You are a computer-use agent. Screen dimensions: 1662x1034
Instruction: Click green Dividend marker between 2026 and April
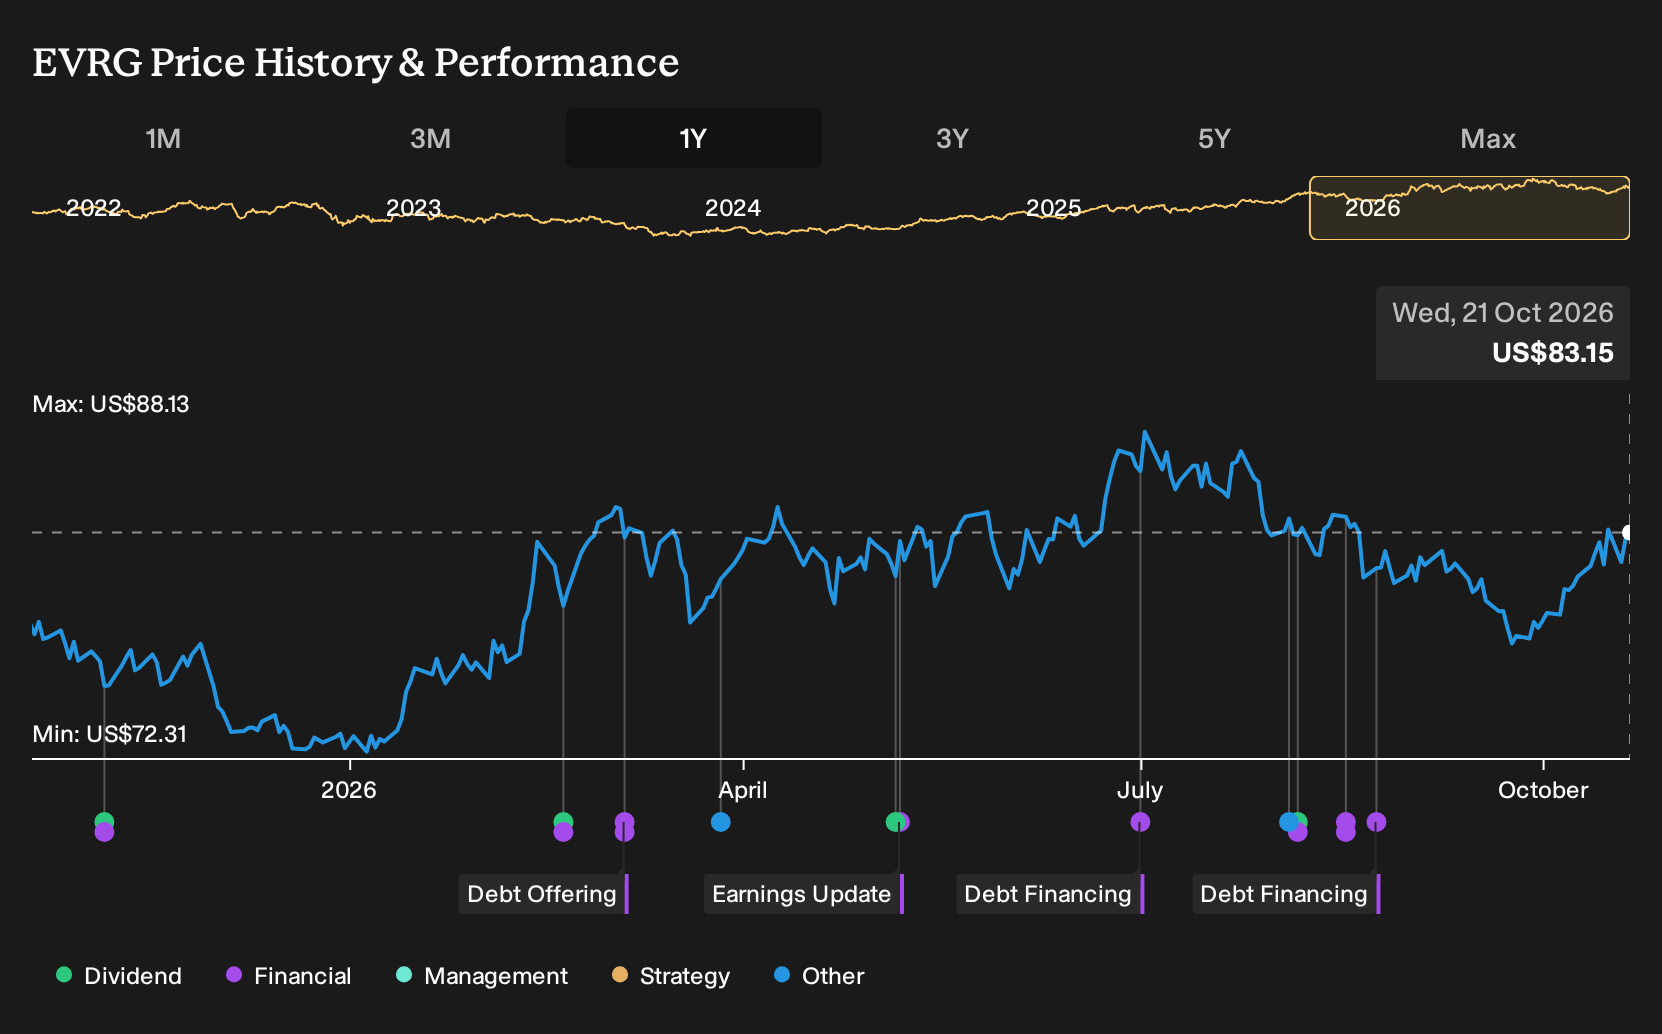[563, 820]
